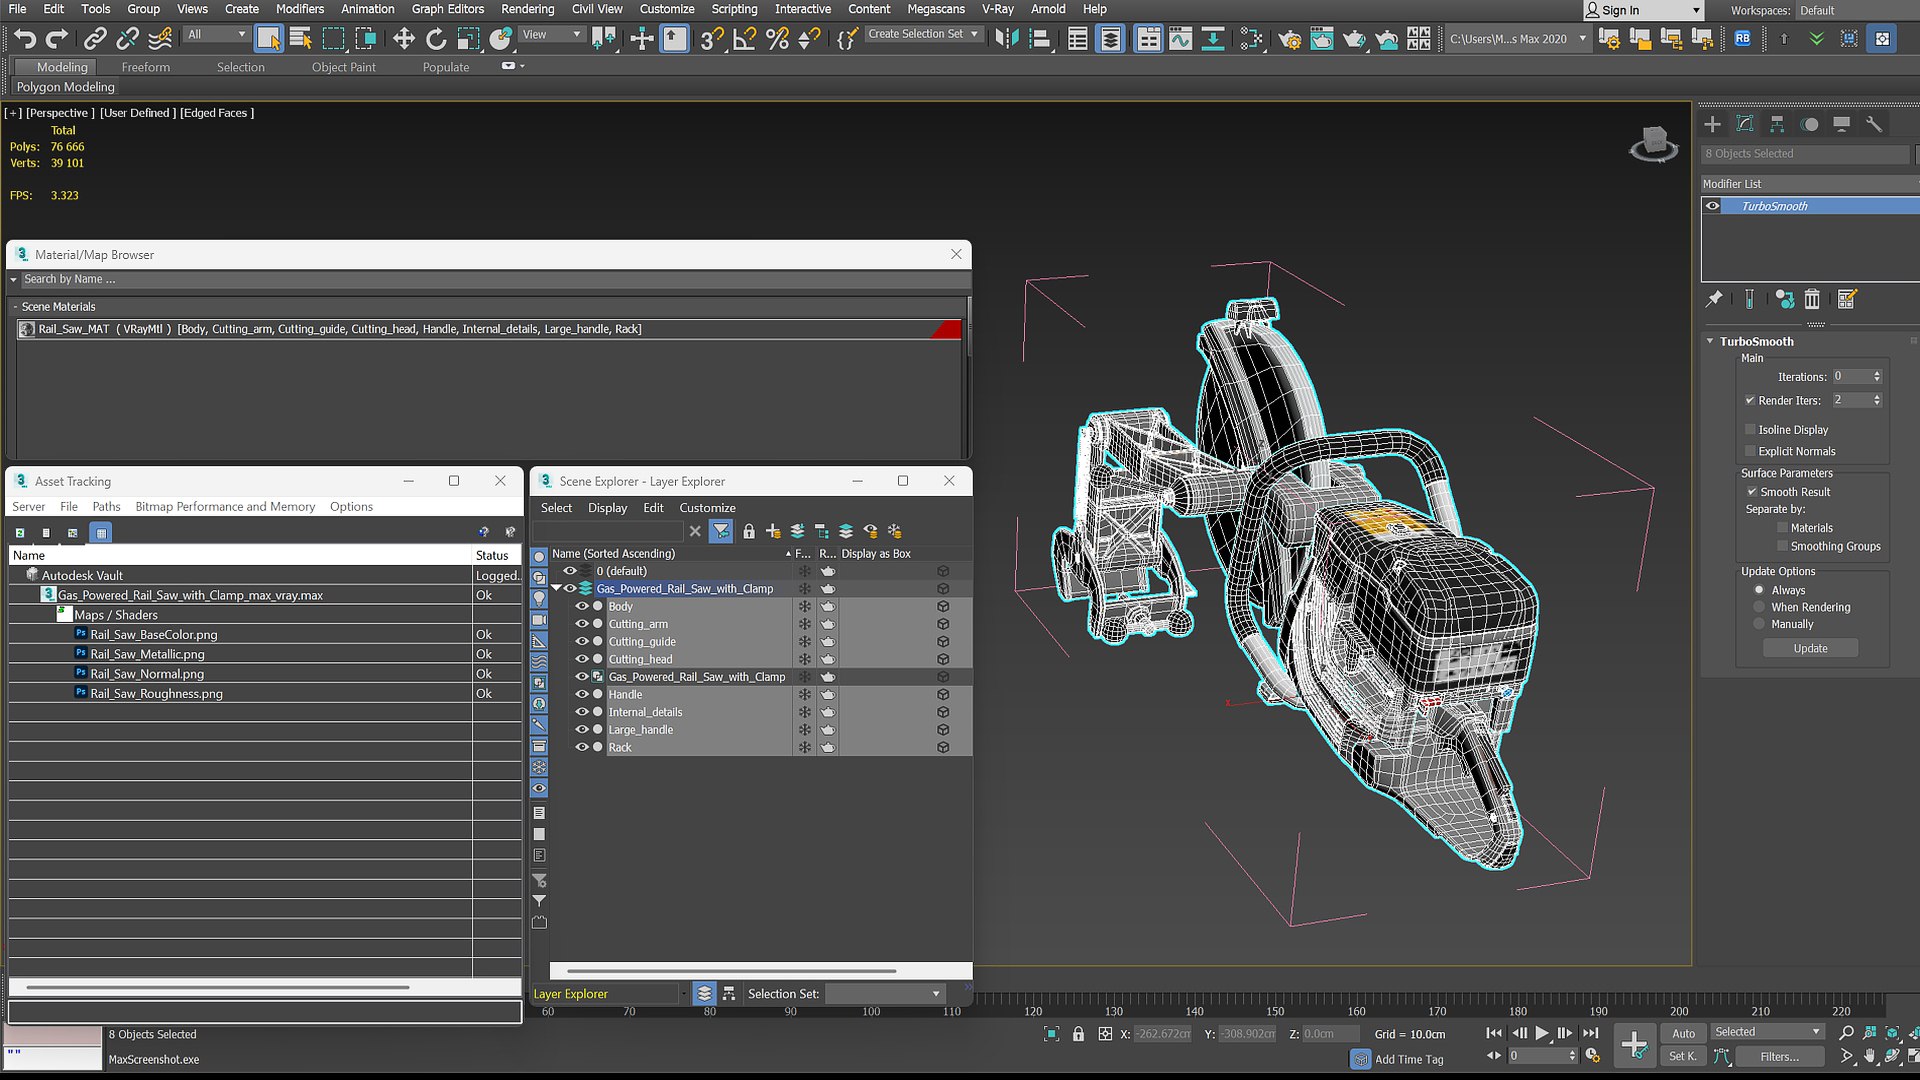
Task: Click Pin Stack icon under modifier list
Action: (1714, 299)
